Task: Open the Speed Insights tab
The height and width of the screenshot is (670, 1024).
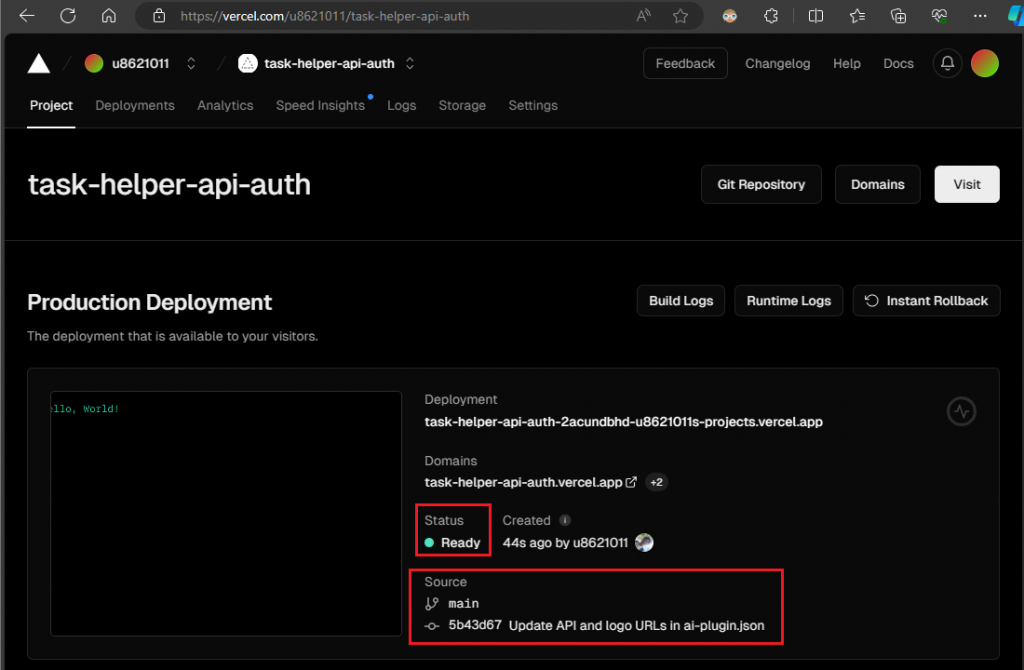Action: pos(320,105)
